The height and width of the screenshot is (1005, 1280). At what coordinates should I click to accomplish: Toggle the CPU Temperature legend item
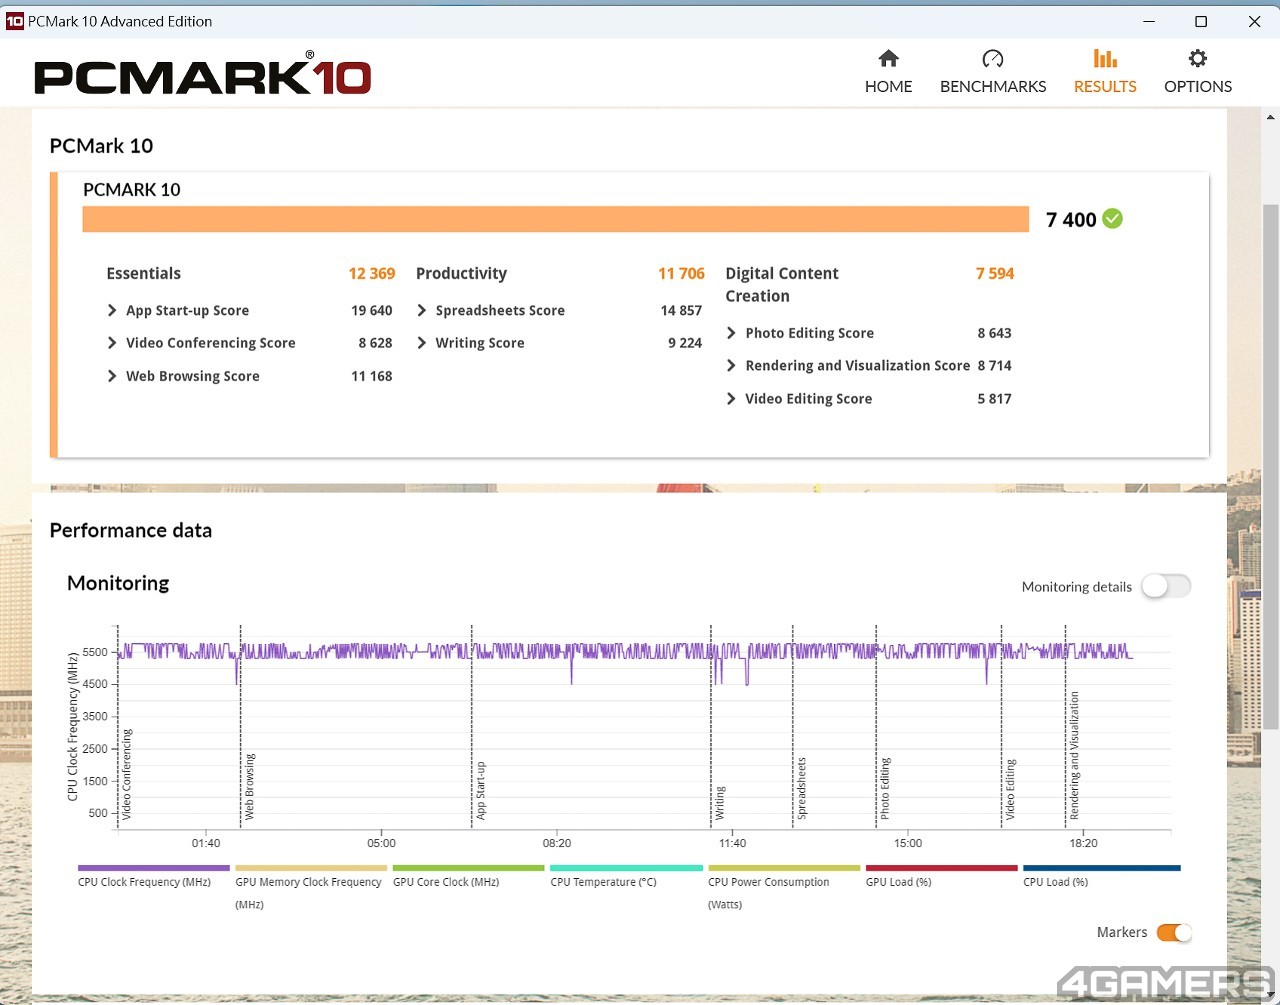[x=603, y=882]
